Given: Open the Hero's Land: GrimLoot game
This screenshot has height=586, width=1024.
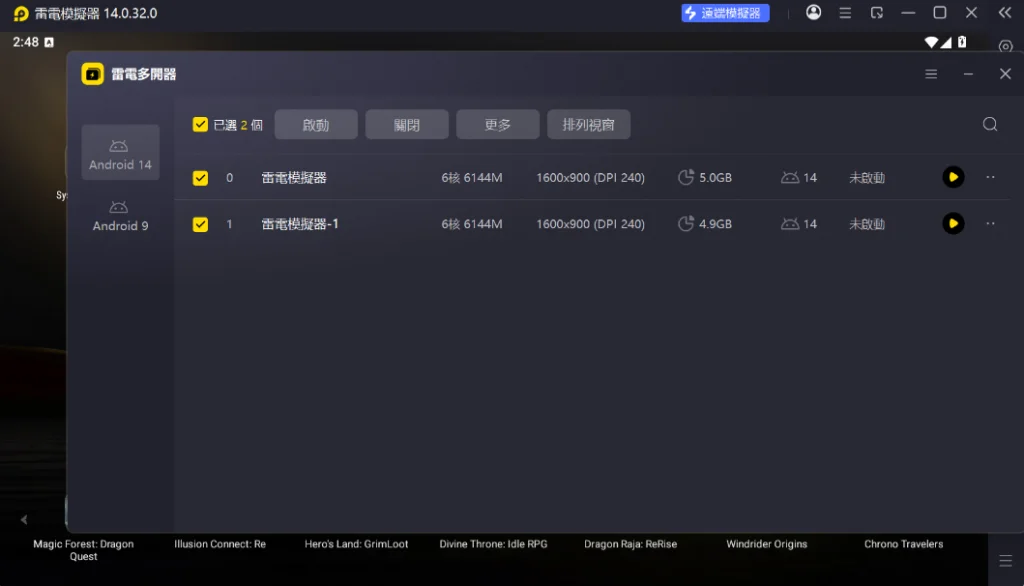Looking at the screenshot, I should pos(357,544).
